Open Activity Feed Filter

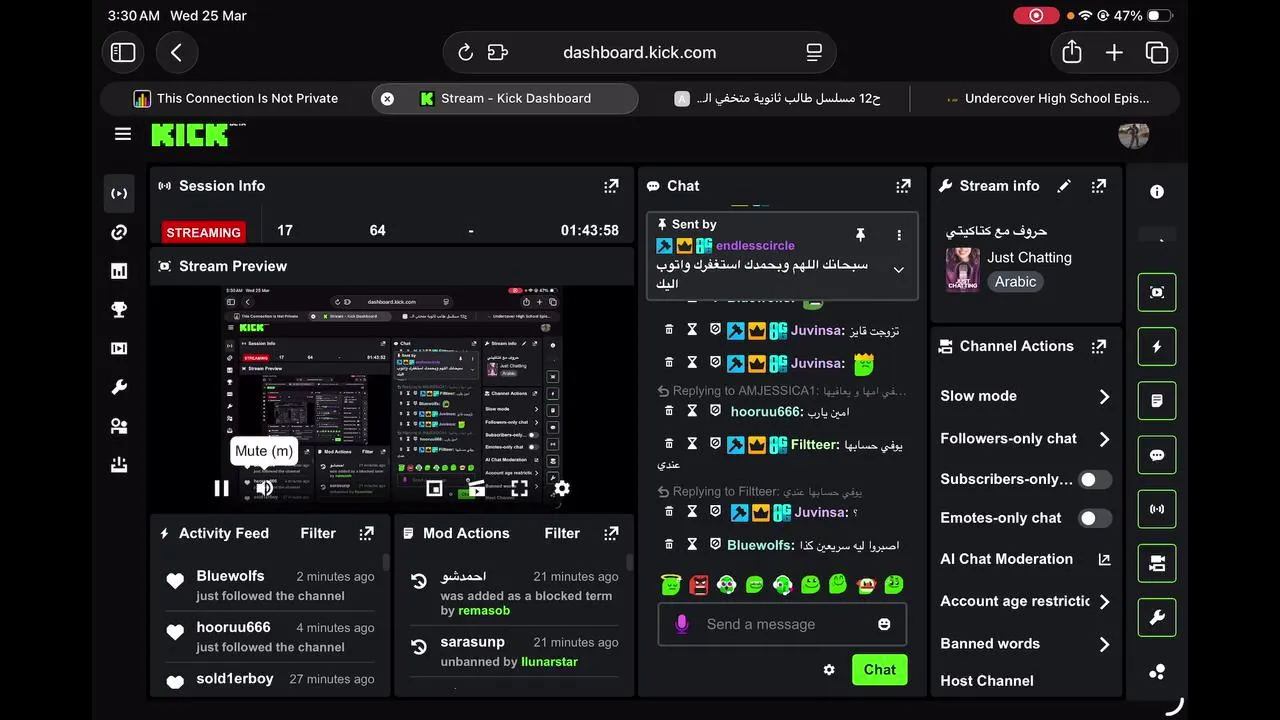[318, 533]
